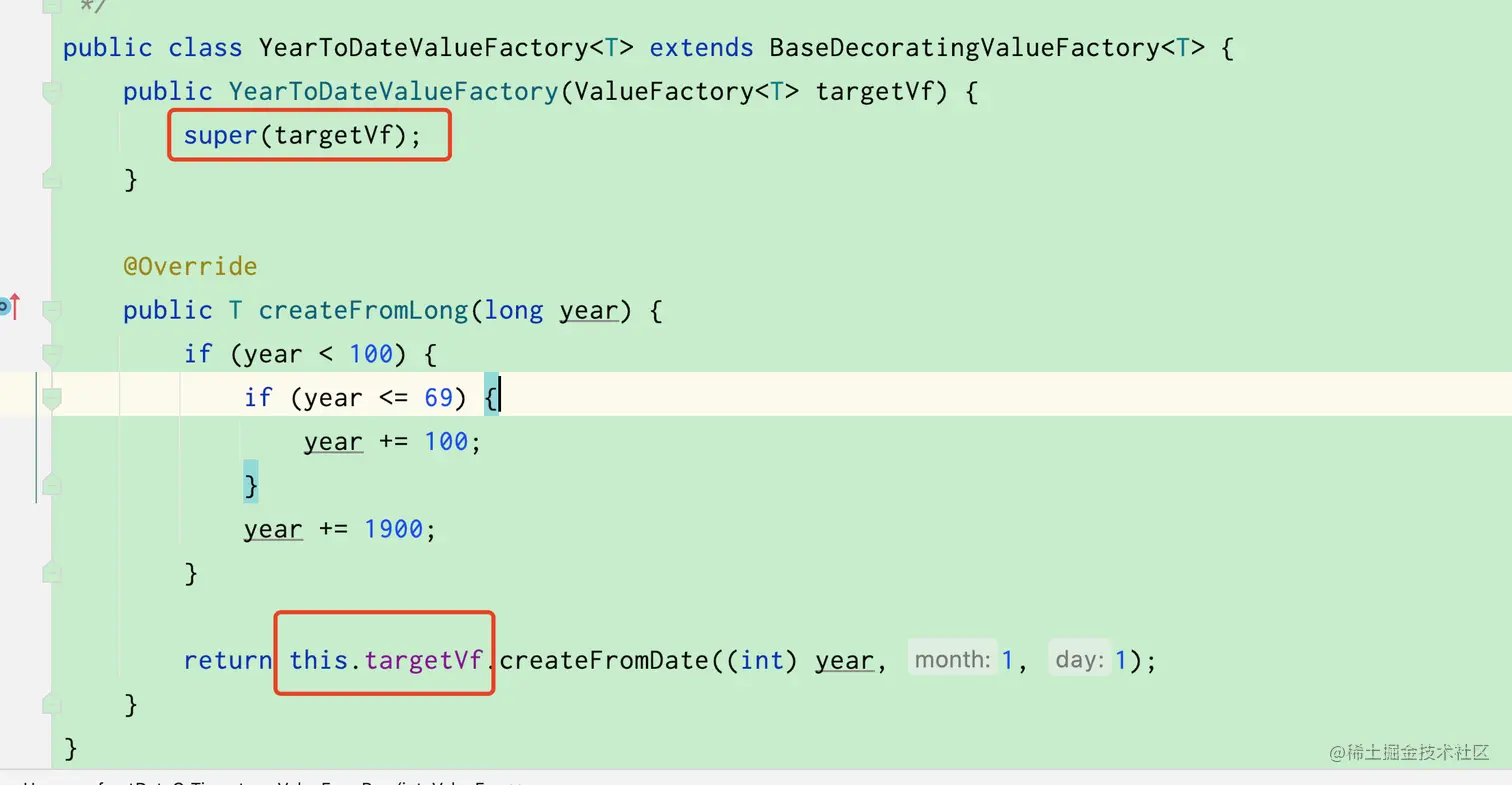Click the 'this' keyword in return statement
Image resolution: width=1512 pixels, height=785 pixels.
[x=319, y=660]
